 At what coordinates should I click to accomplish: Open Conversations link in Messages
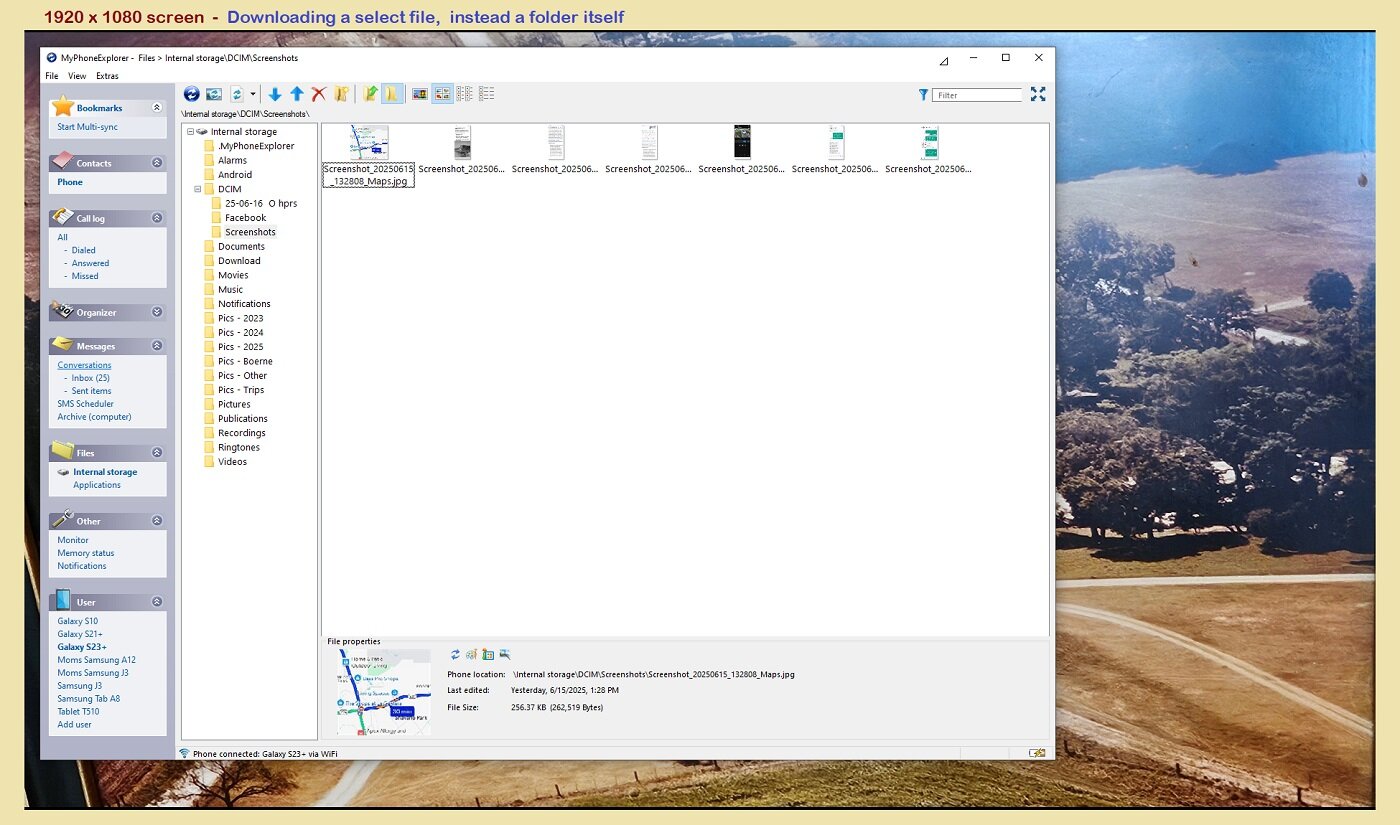[x=84, y=365]
